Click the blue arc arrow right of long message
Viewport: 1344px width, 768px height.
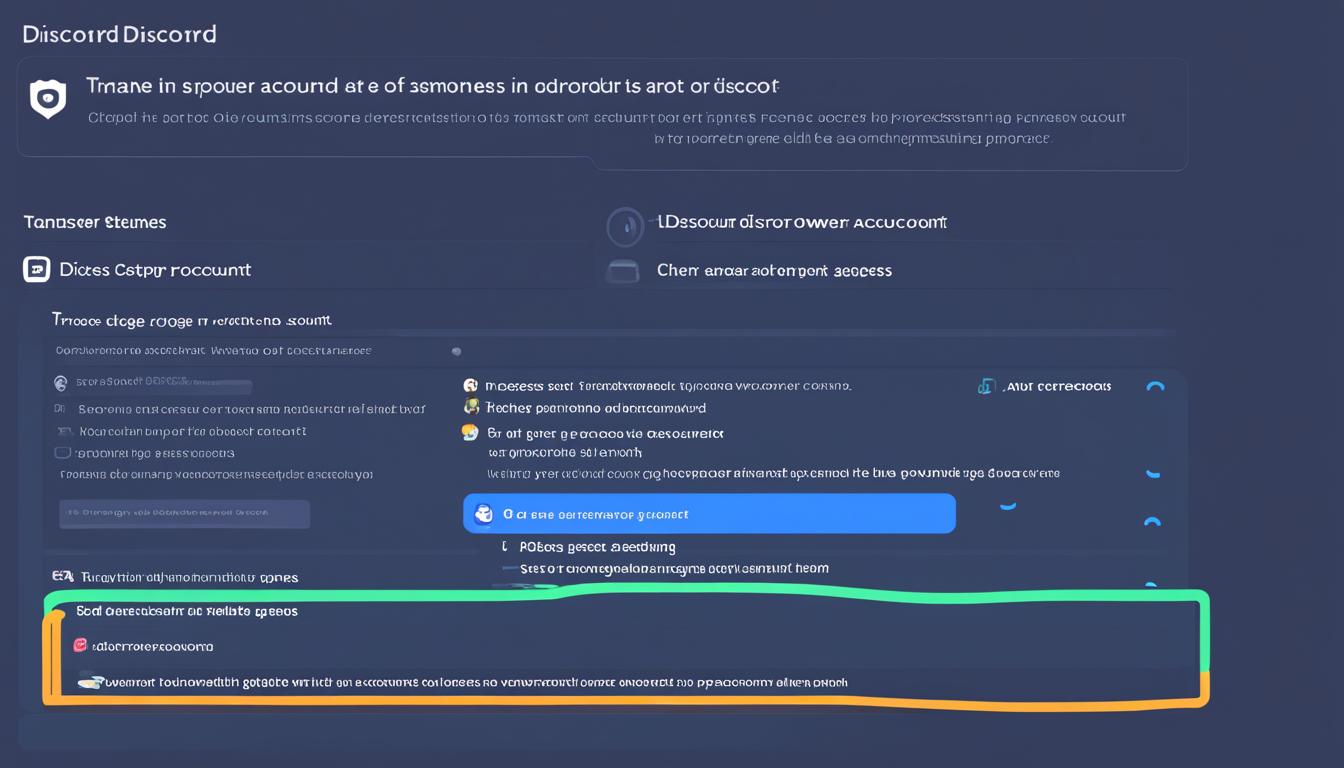tap(1153, 473)
